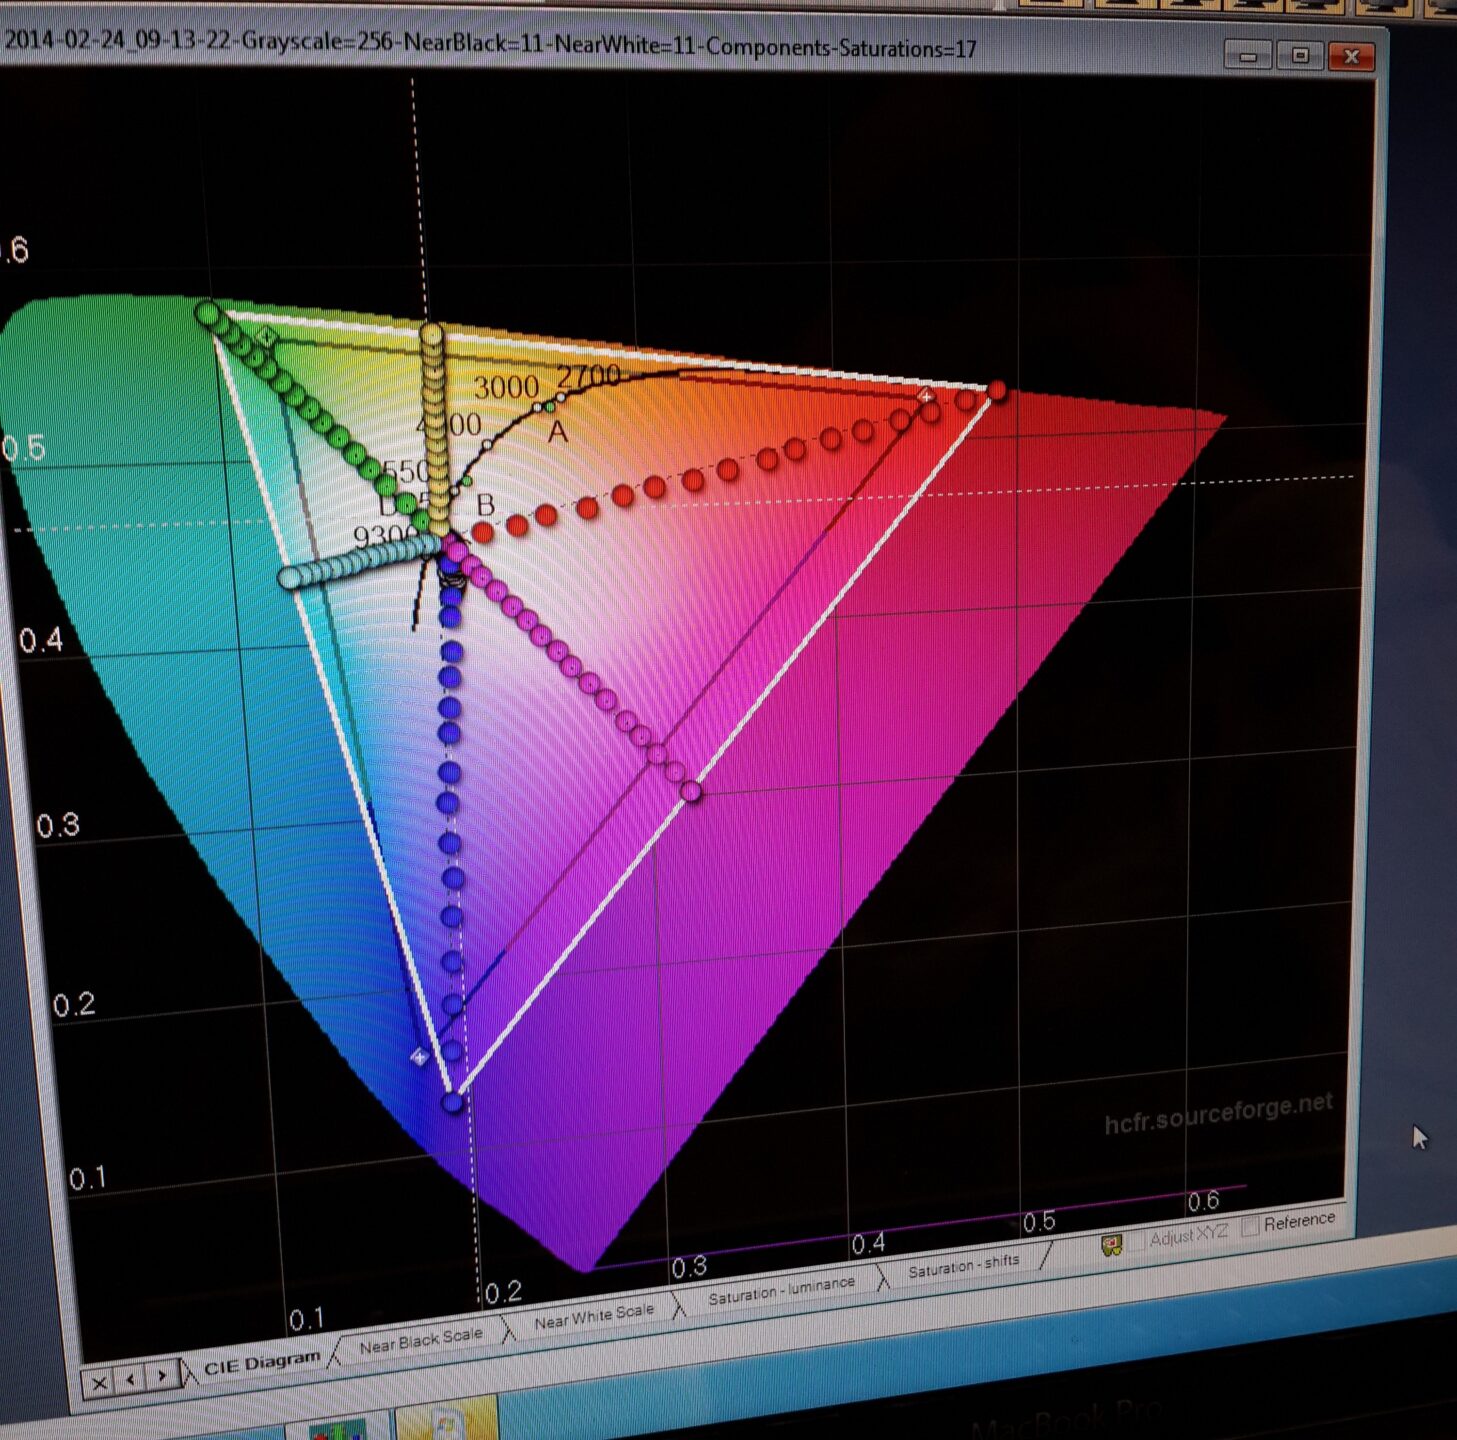Viewport: 1457px width, 1440px height.
Task: Enable the Adjust XYZ checkbox
Action: 1138,1239
